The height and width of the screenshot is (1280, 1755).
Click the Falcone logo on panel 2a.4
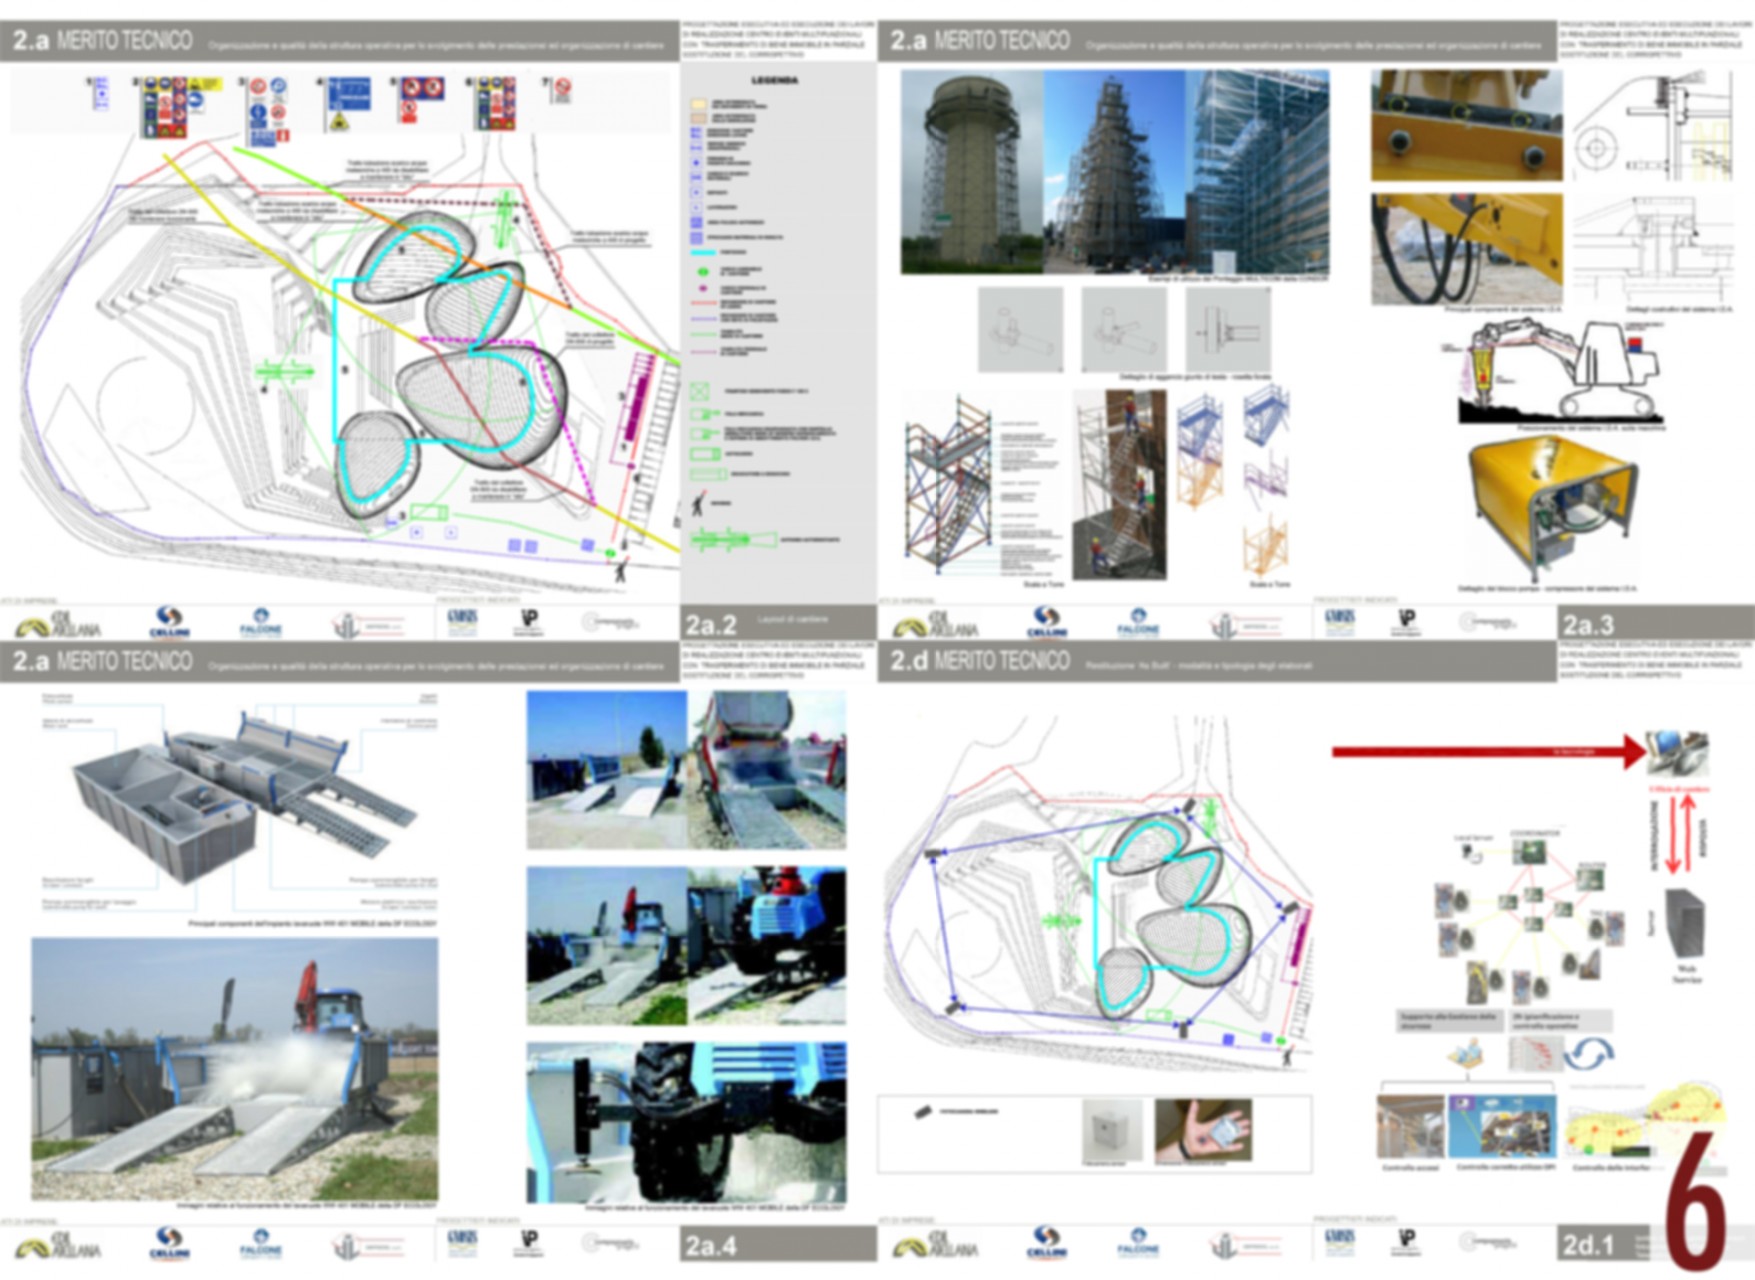(261, 1244)
